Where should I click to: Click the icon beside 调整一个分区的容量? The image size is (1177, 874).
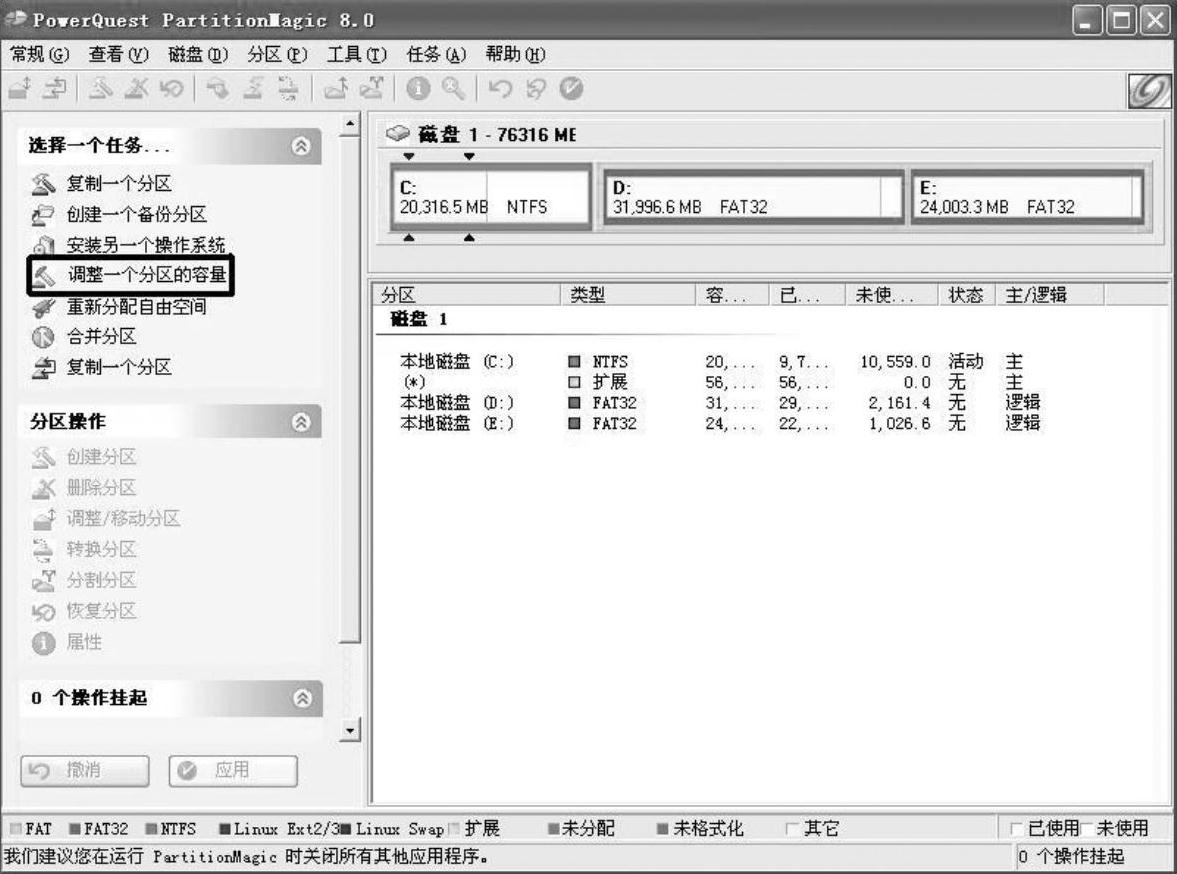pyautogui.click(x=43, y=275)
